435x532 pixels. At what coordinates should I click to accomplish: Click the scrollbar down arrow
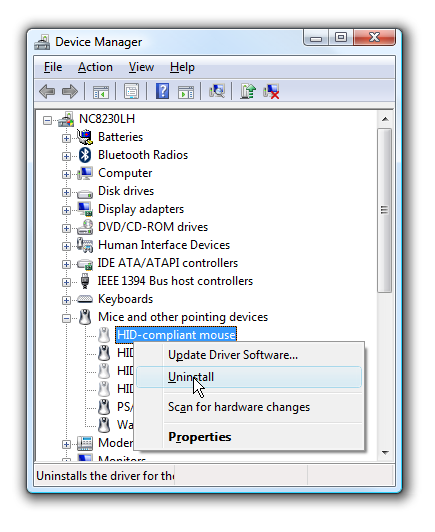(385, 453)
